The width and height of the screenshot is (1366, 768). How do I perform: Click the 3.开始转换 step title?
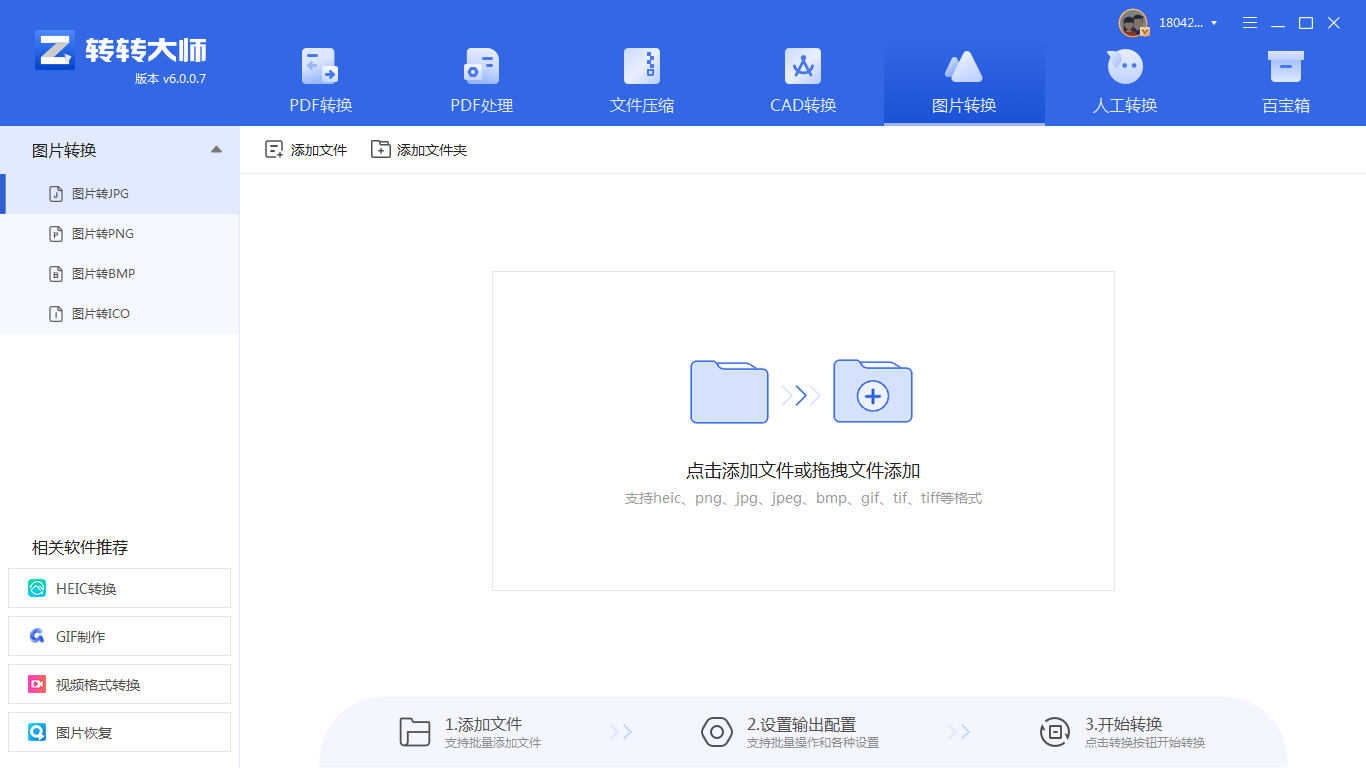tap(1124, 724)
